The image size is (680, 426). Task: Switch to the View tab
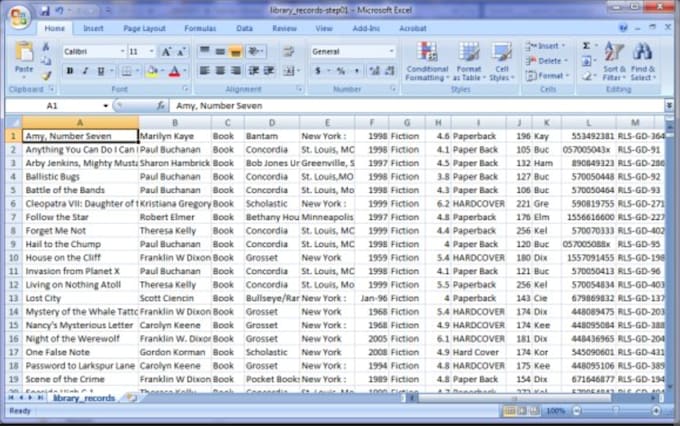pyautogui.click(x=324, y=29)
